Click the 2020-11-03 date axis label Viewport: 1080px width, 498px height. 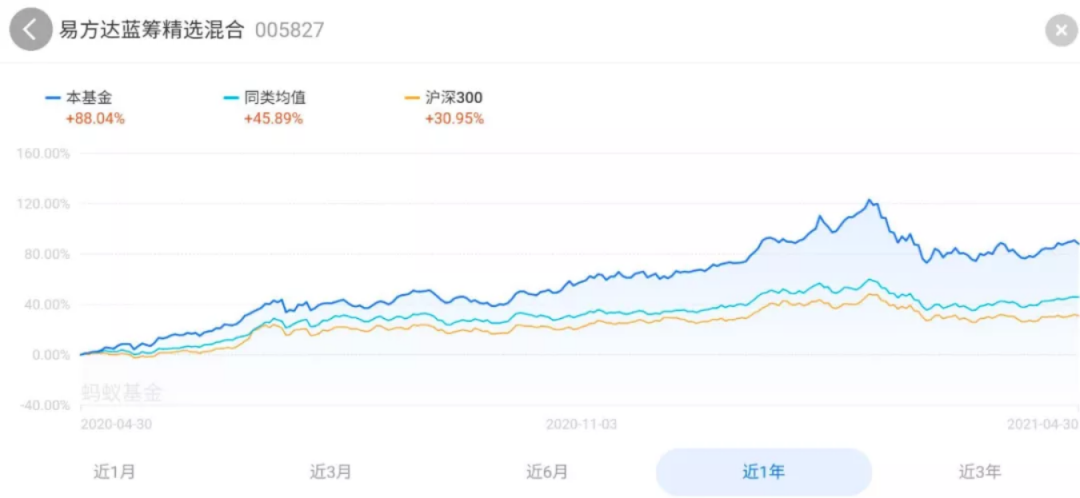[x=581, y=424]
